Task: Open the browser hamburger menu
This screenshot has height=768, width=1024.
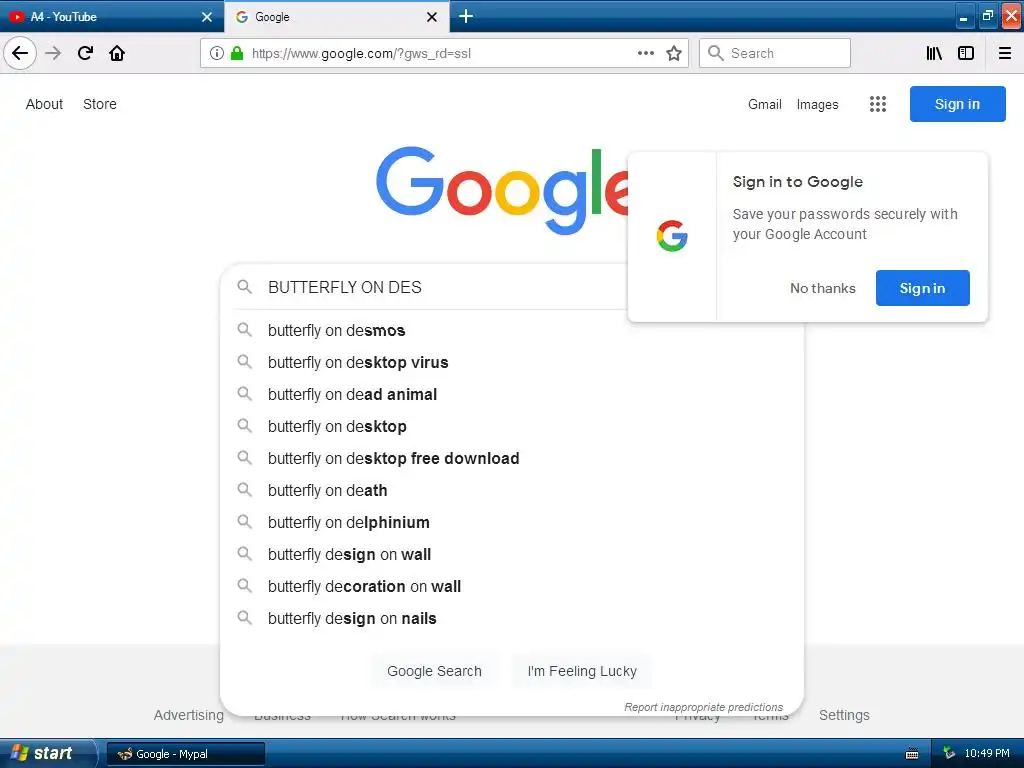Action: point(1005,53)
